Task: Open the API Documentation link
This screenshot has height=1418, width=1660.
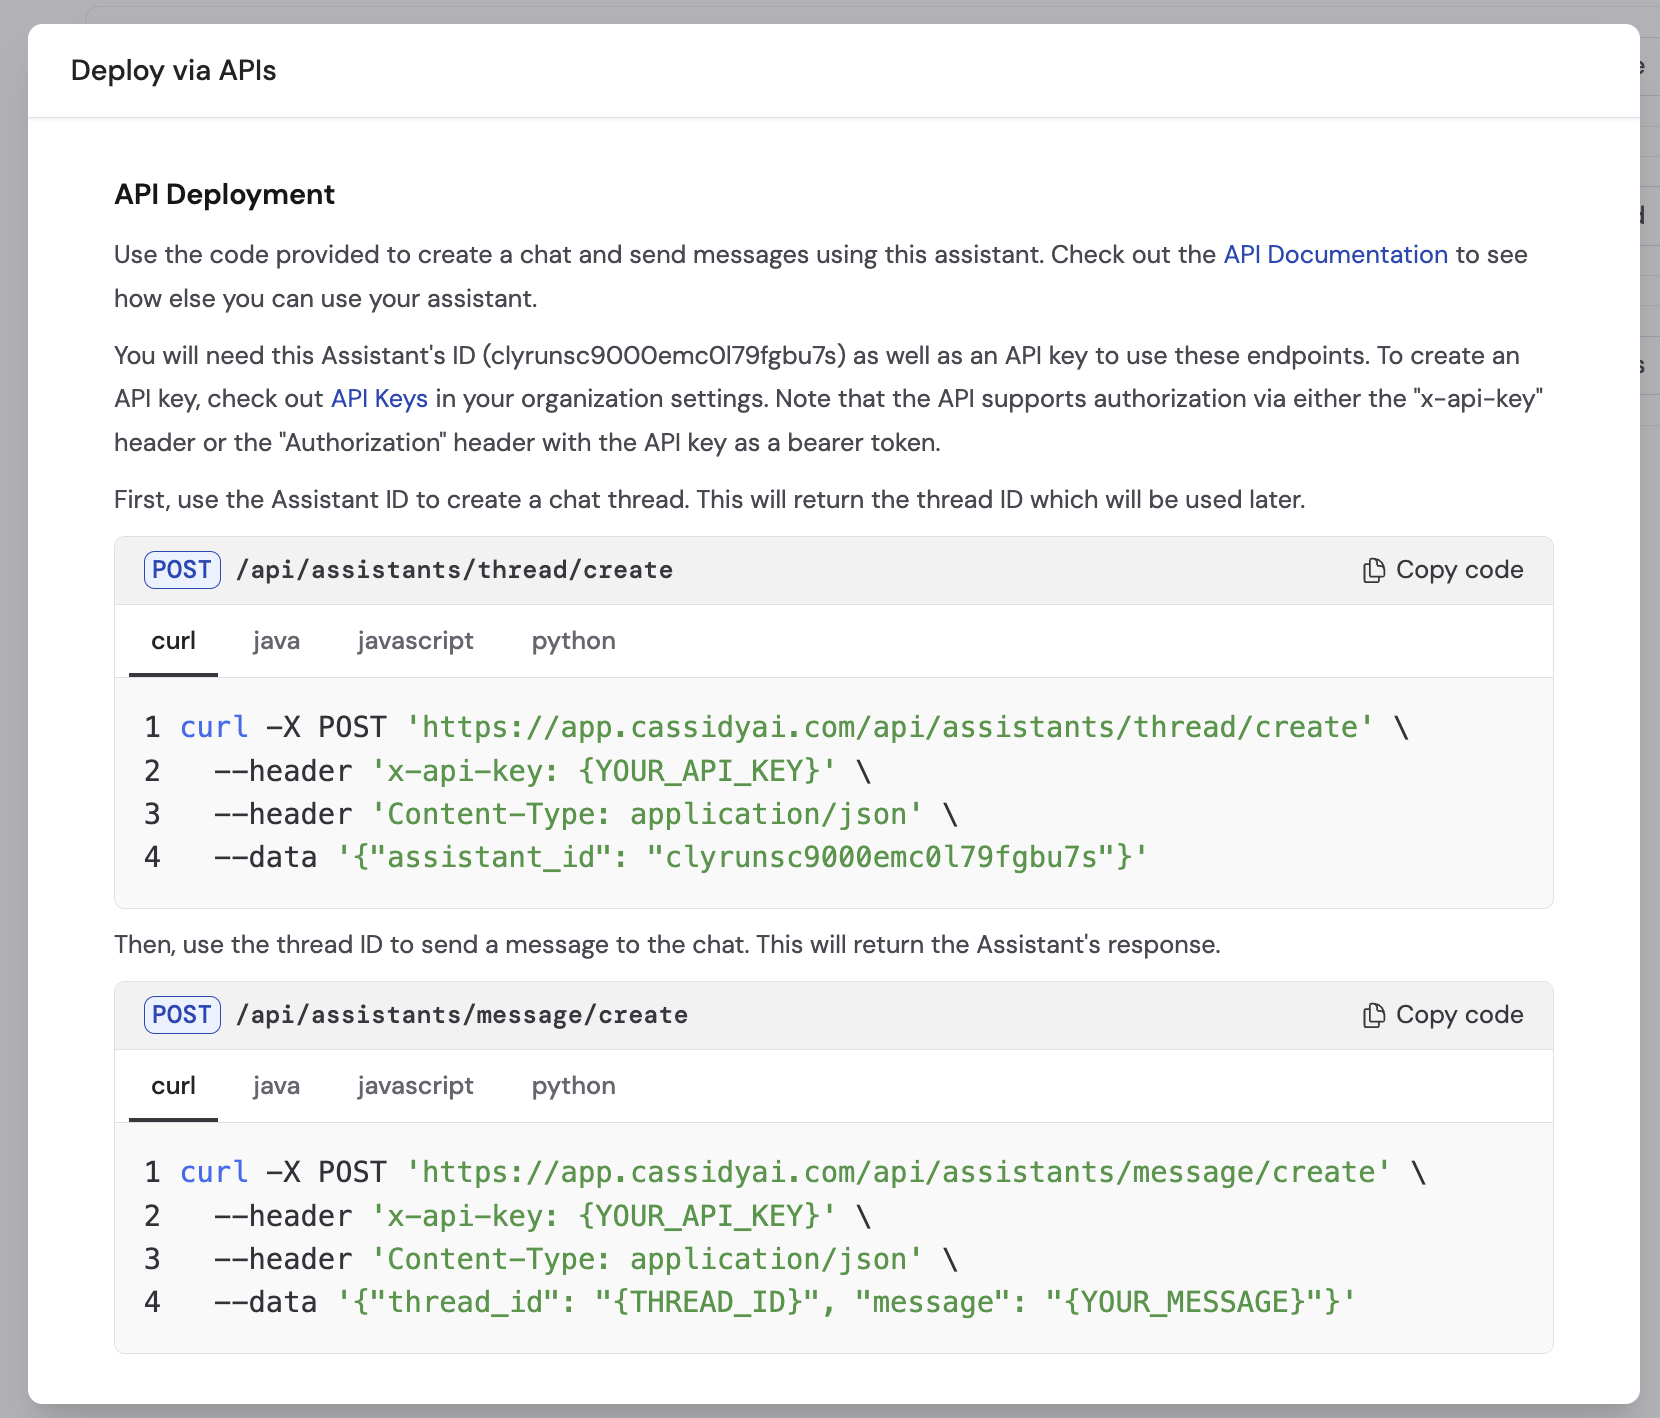Action: [1334, 255]
